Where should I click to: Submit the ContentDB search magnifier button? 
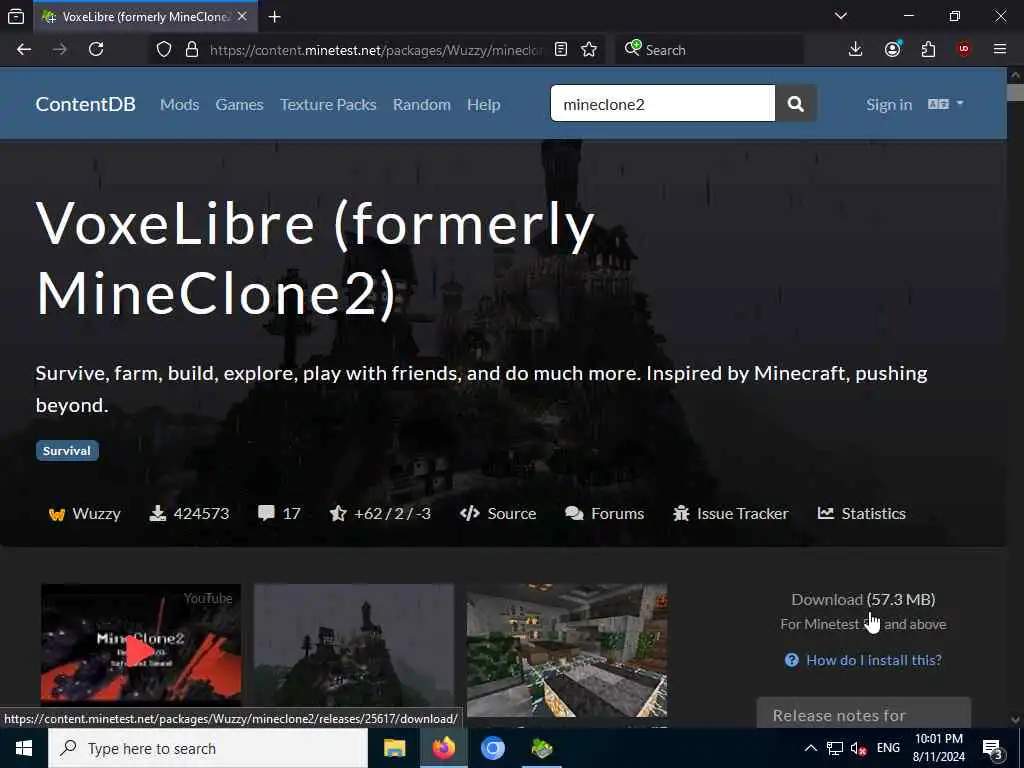click(795, 103)
